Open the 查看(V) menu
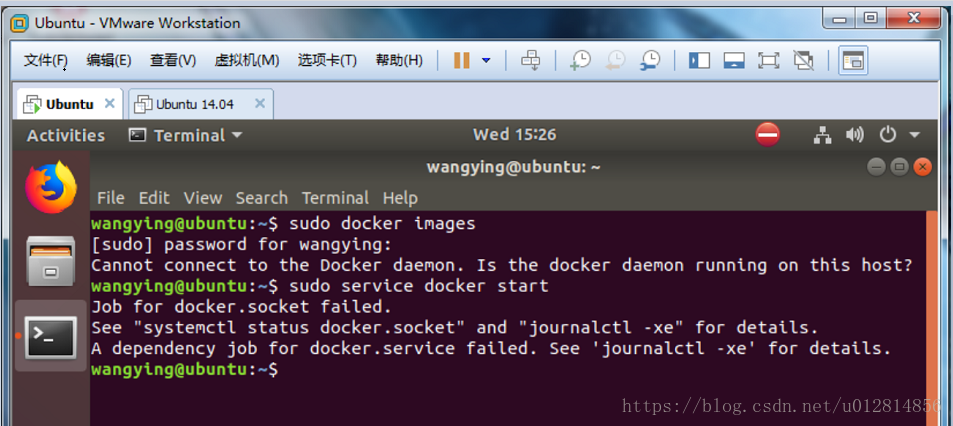This screenshot has height=426, width=953. tap(173, 60)
